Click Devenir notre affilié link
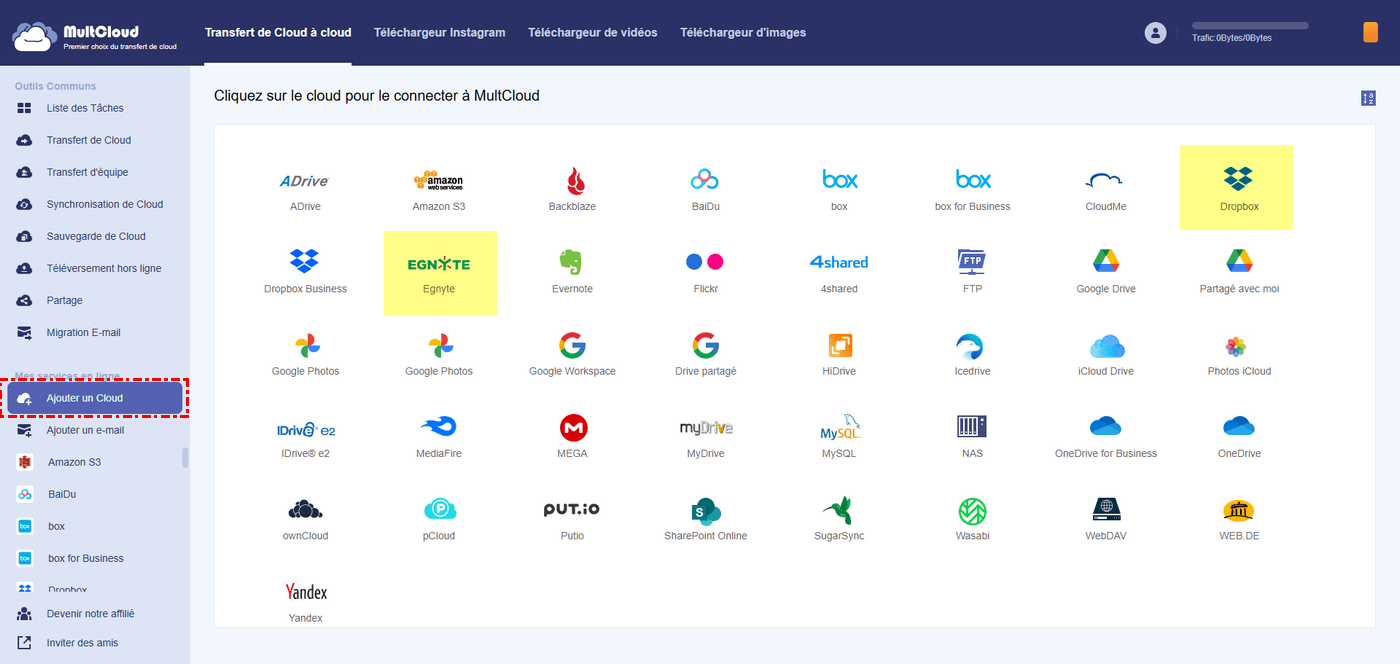Screen dimensions: 1400x664 click(90, 613)
